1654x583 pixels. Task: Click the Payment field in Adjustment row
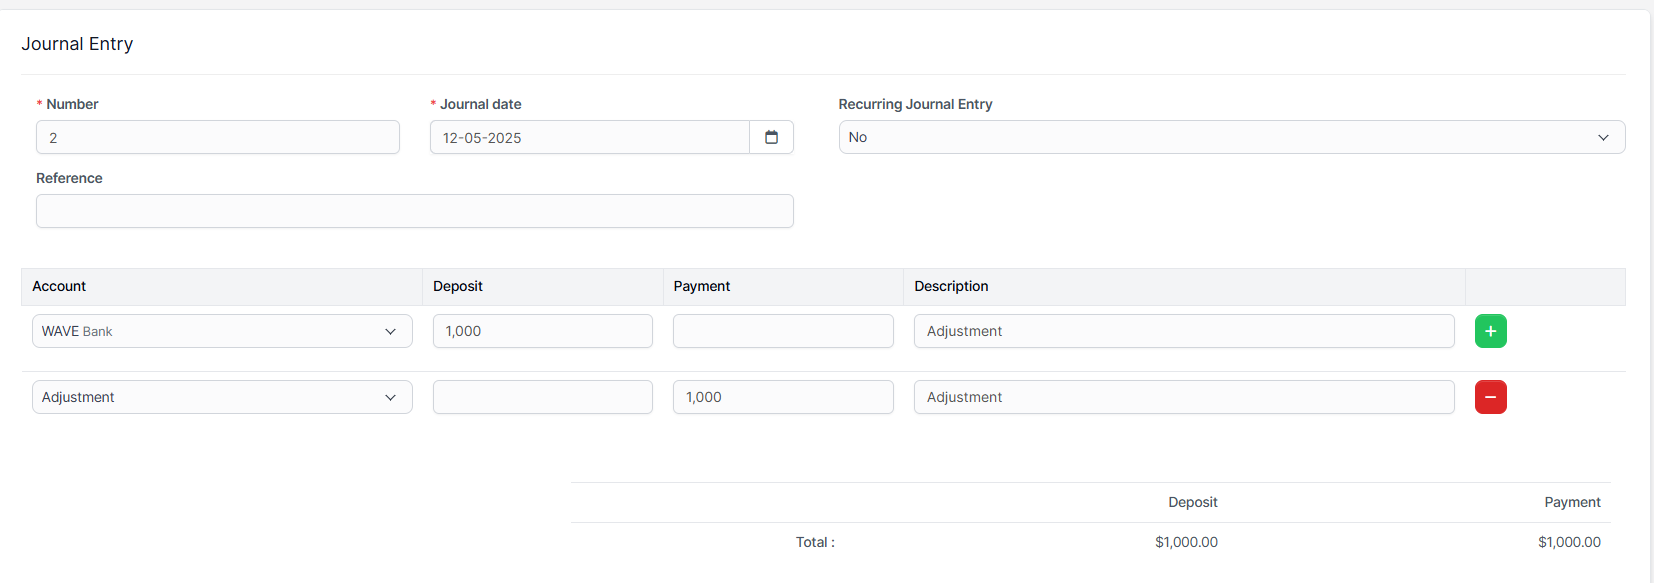[x=783, y=397]
